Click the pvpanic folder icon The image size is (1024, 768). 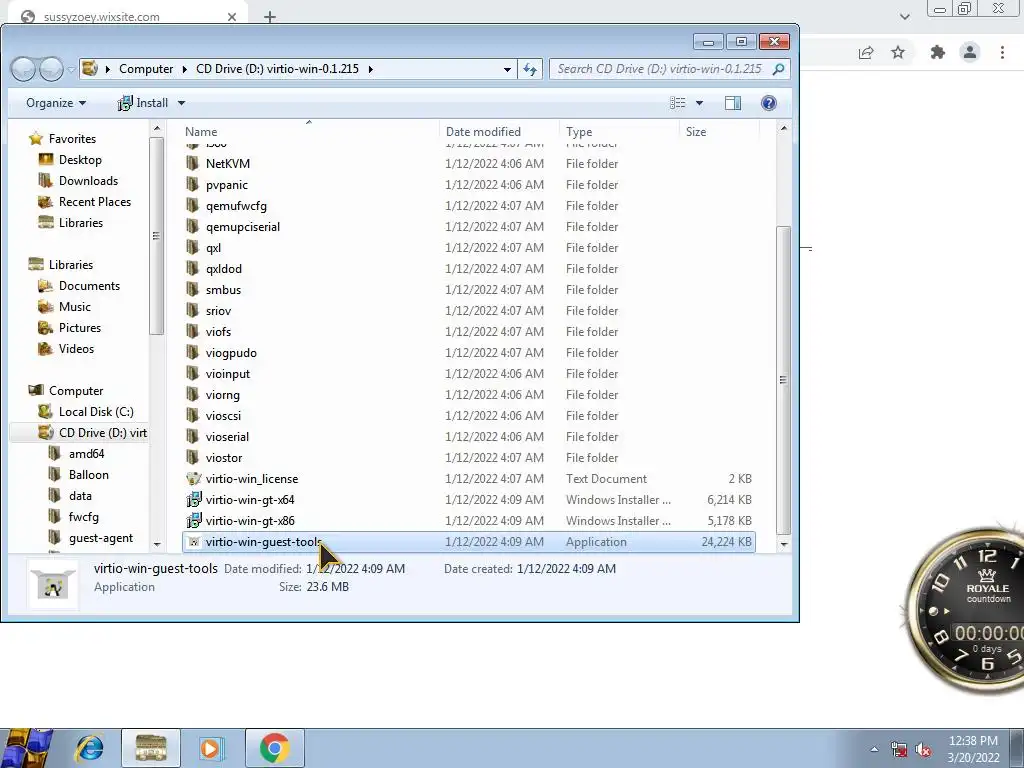[x=193, y=185]
